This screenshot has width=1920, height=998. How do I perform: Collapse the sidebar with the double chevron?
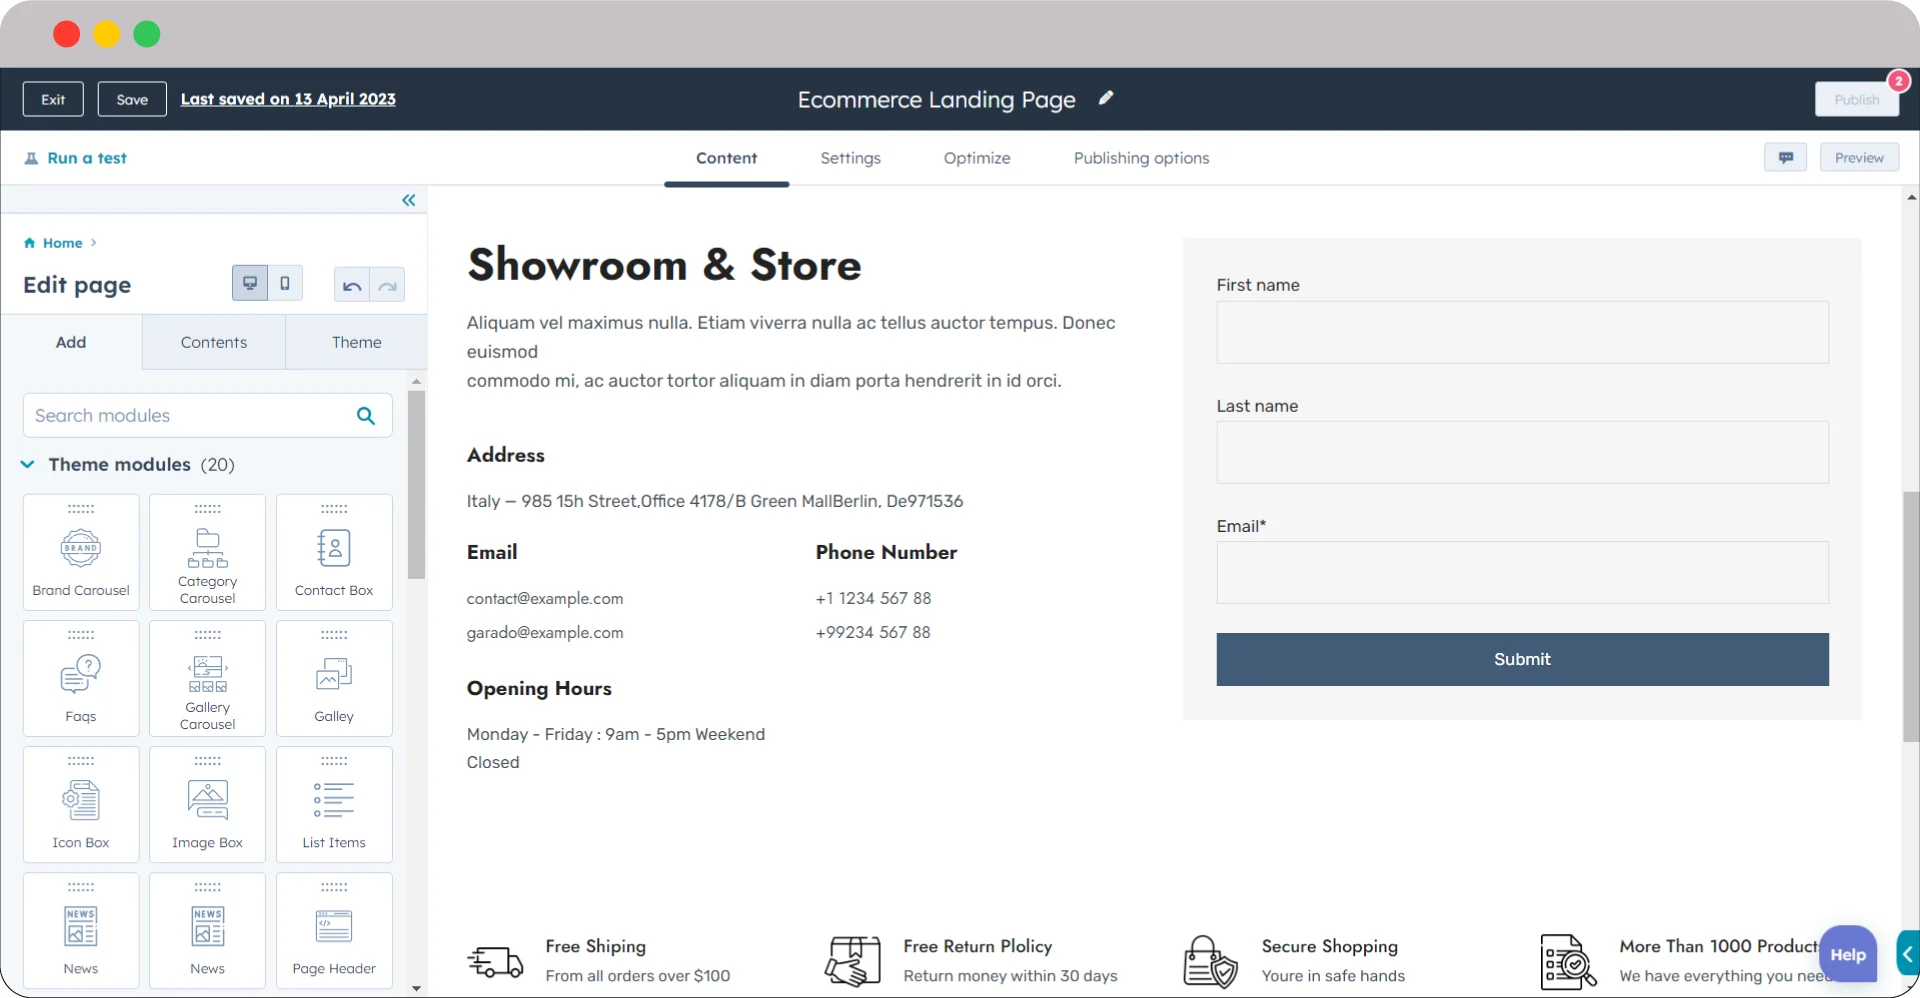(409, 200)
